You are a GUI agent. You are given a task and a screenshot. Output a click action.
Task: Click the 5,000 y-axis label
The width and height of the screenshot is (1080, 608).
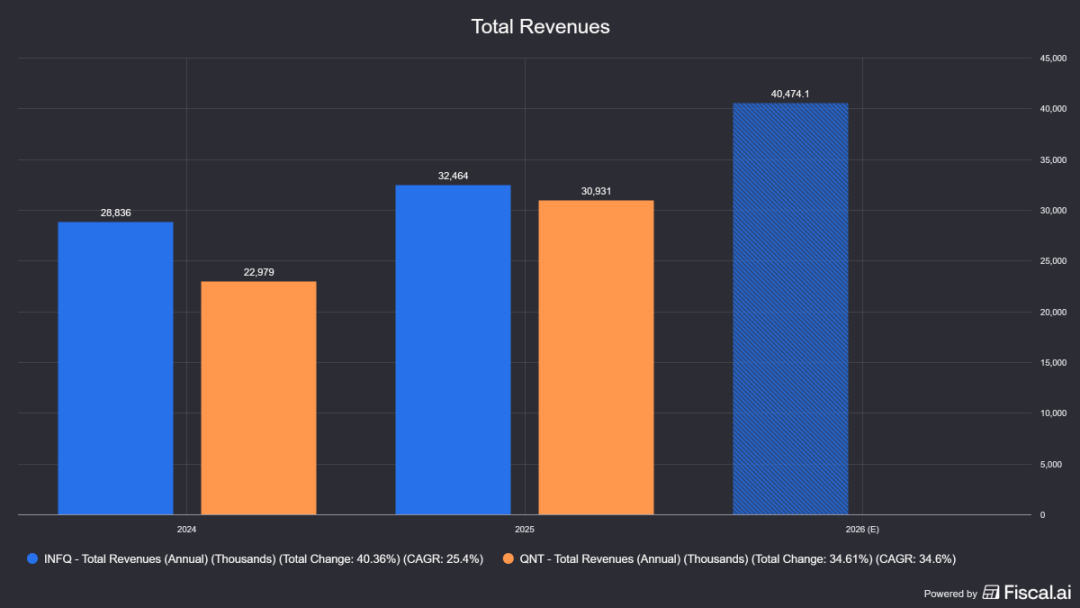click(x=1051, y=464)
